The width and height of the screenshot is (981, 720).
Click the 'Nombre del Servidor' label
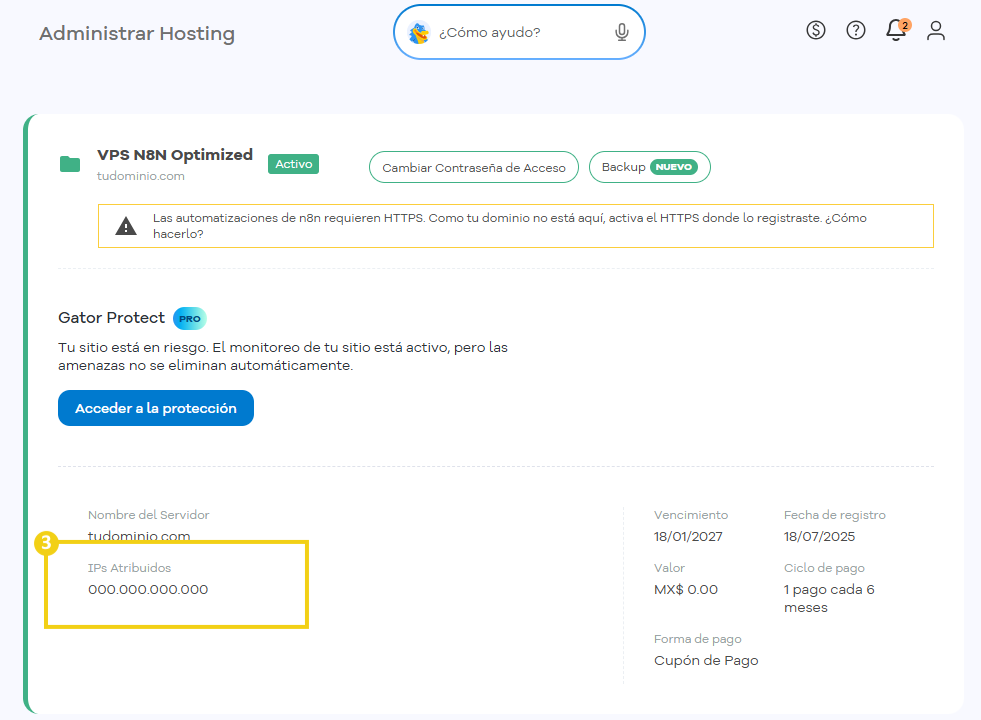tap(149, 515)
